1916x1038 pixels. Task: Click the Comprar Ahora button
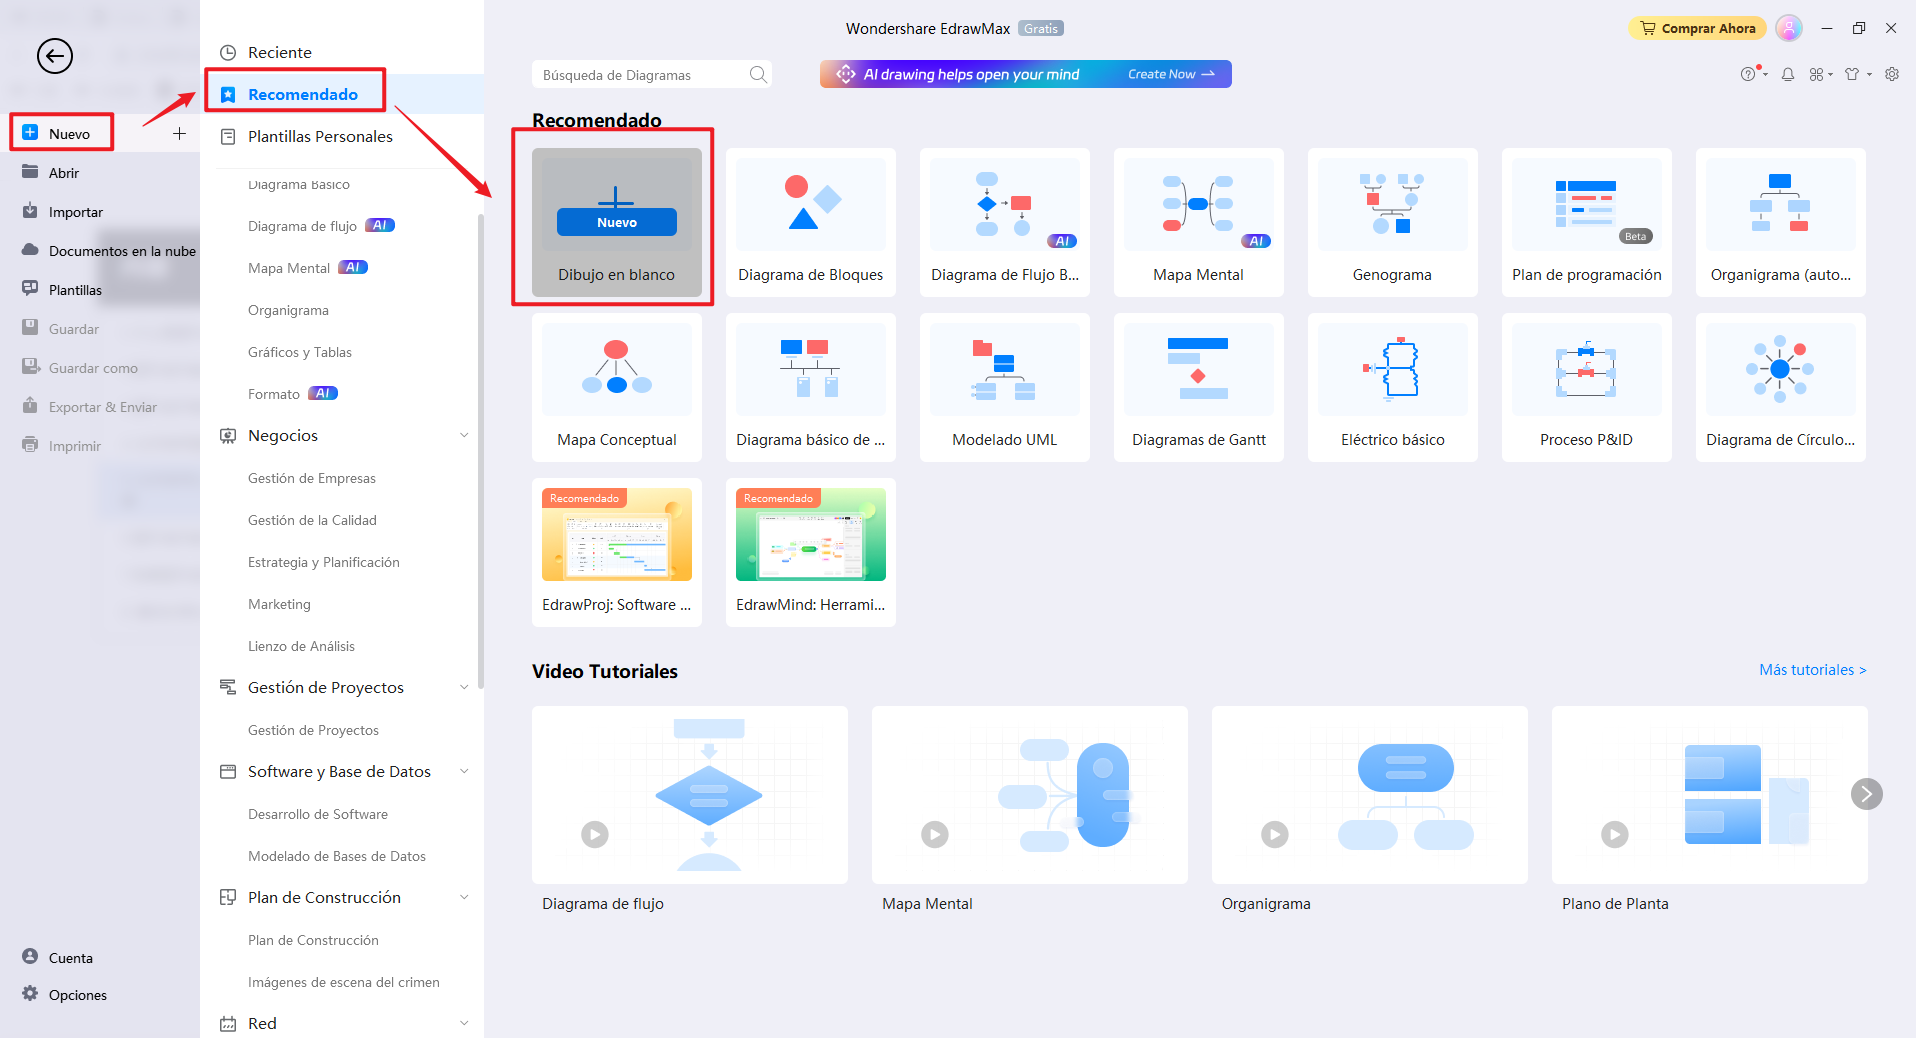click(x=1697, y=28)
